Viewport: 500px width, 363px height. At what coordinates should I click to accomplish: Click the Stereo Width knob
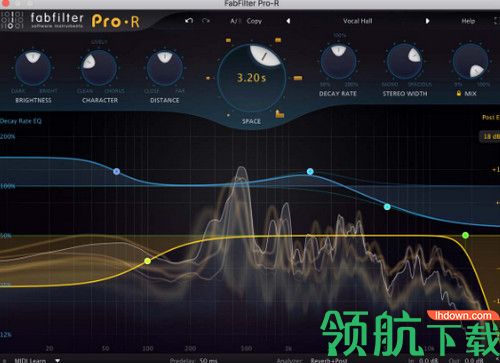(404, 62)
